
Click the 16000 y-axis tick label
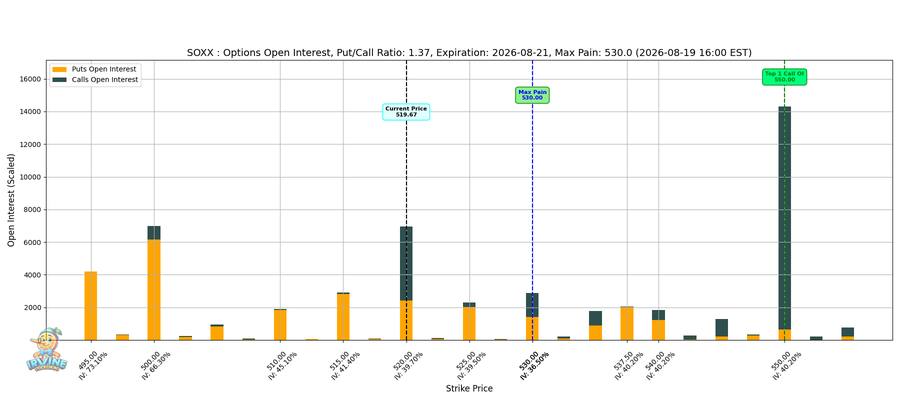point(30,79)
